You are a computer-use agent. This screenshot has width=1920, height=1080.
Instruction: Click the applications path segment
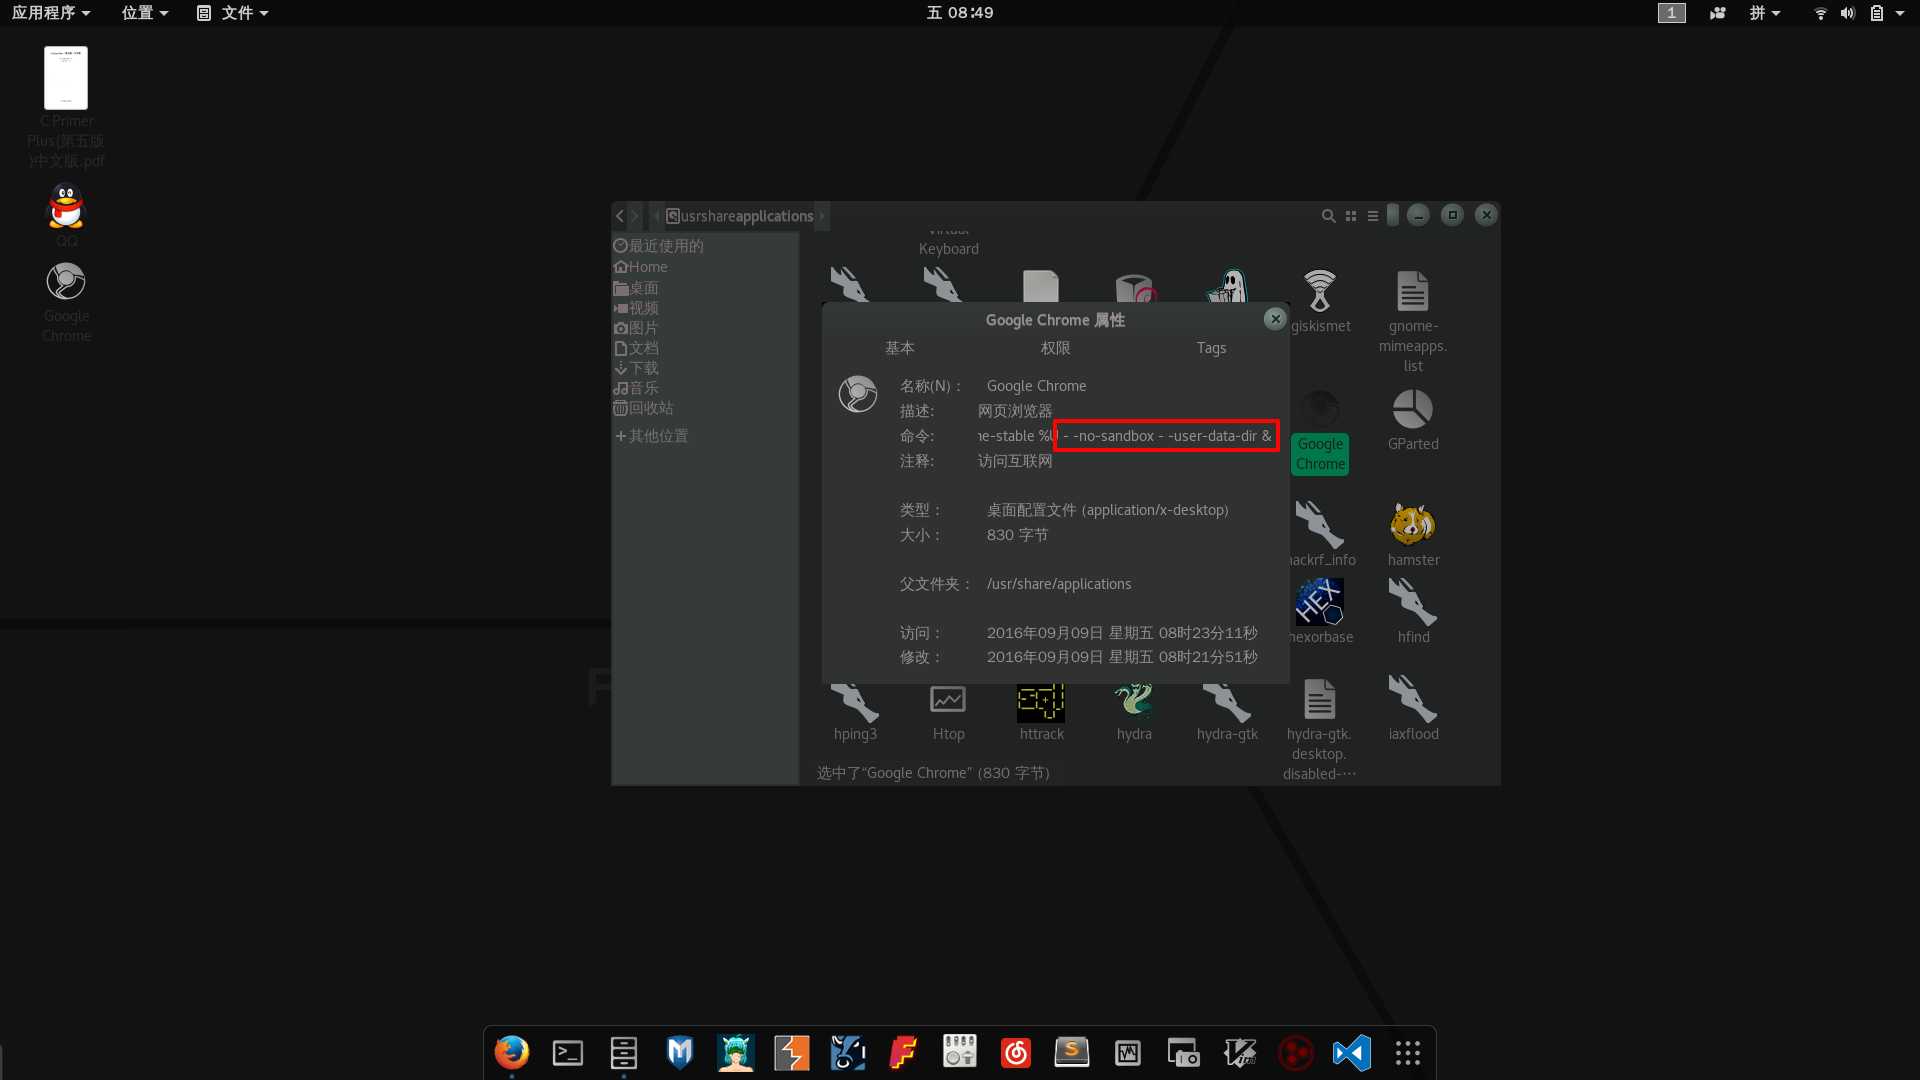point(774,216)
